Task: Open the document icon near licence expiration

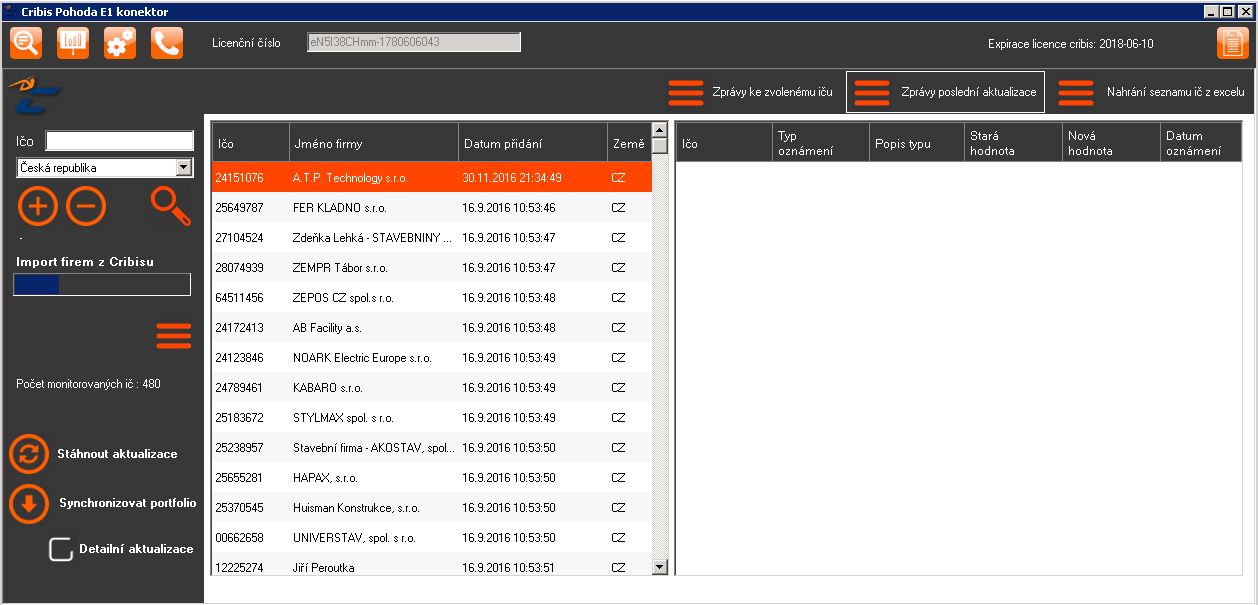Action: [x=1233, y=43]
